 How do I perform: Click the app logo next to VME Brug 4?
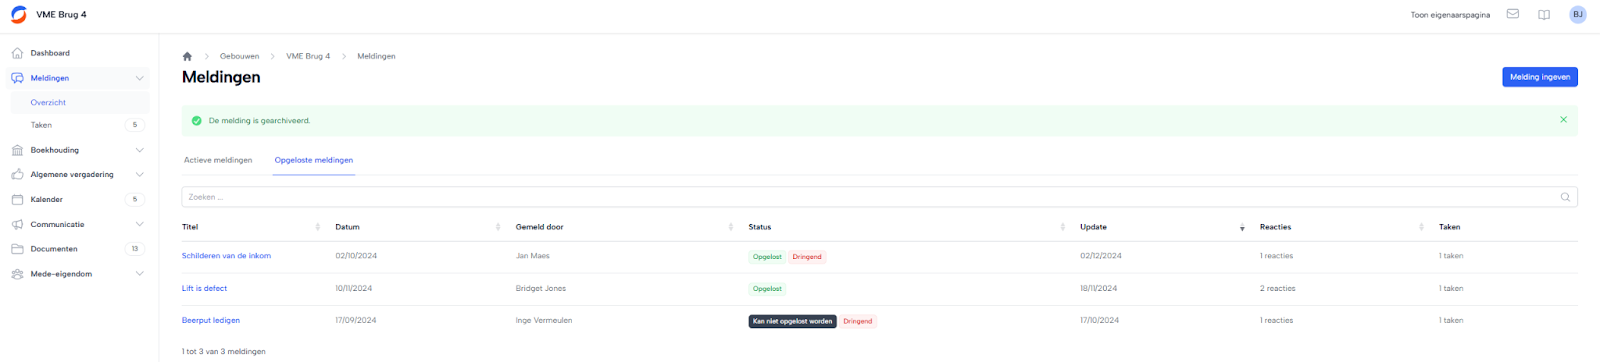point(18,15)
